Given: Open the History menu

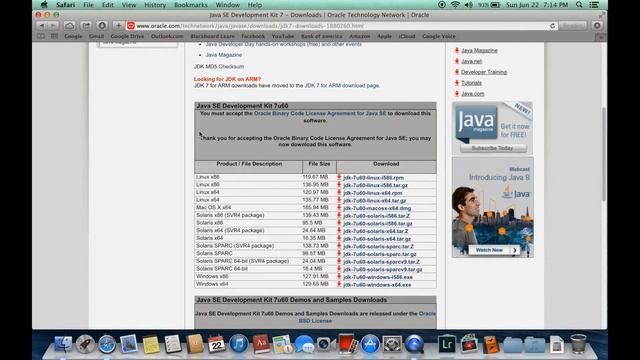Looking at the screenshot, I should click(155, 5).
